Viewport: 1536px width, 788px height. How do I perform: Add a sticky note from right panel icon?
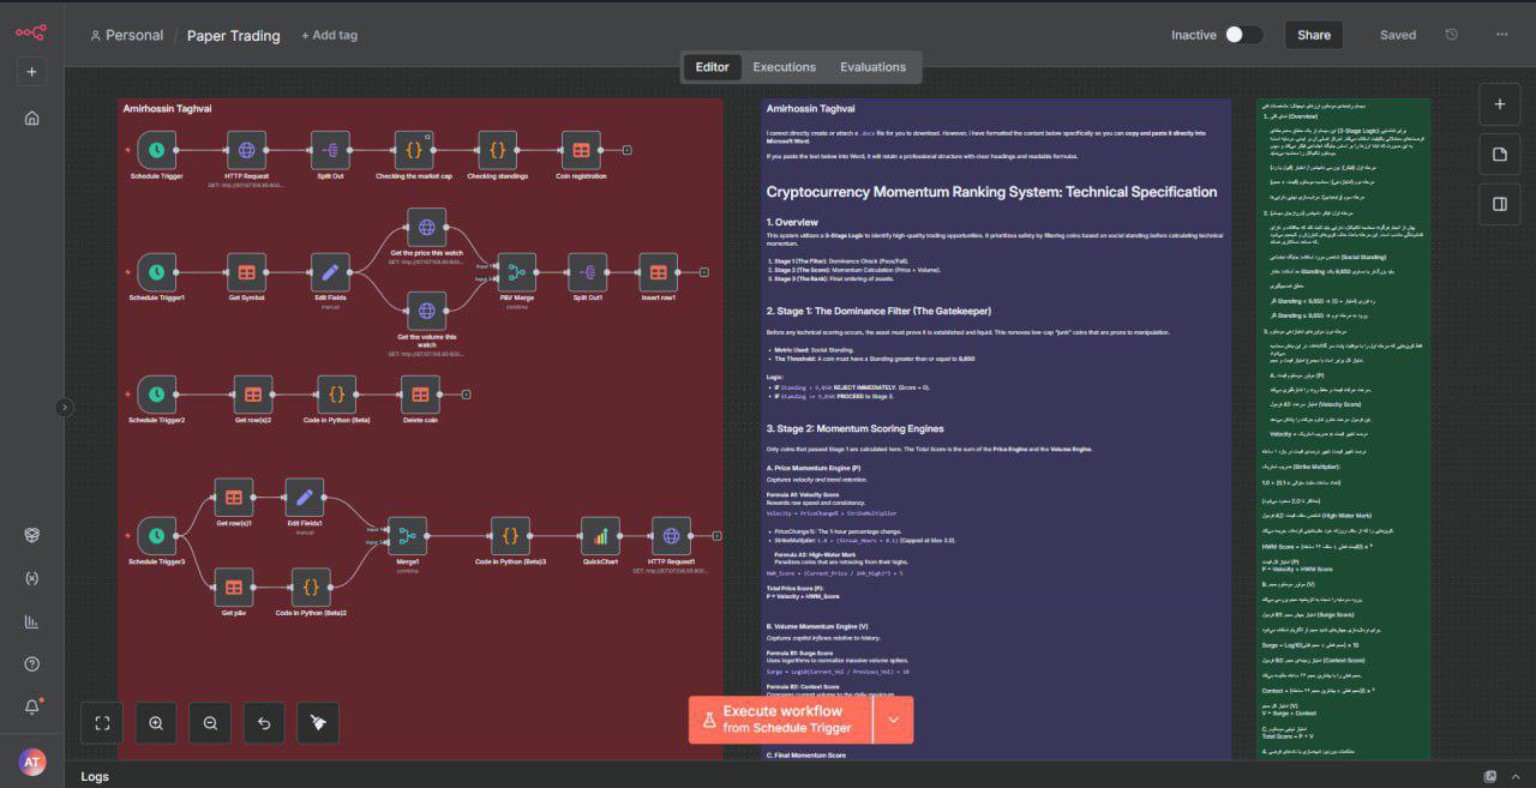(1499, 154)
